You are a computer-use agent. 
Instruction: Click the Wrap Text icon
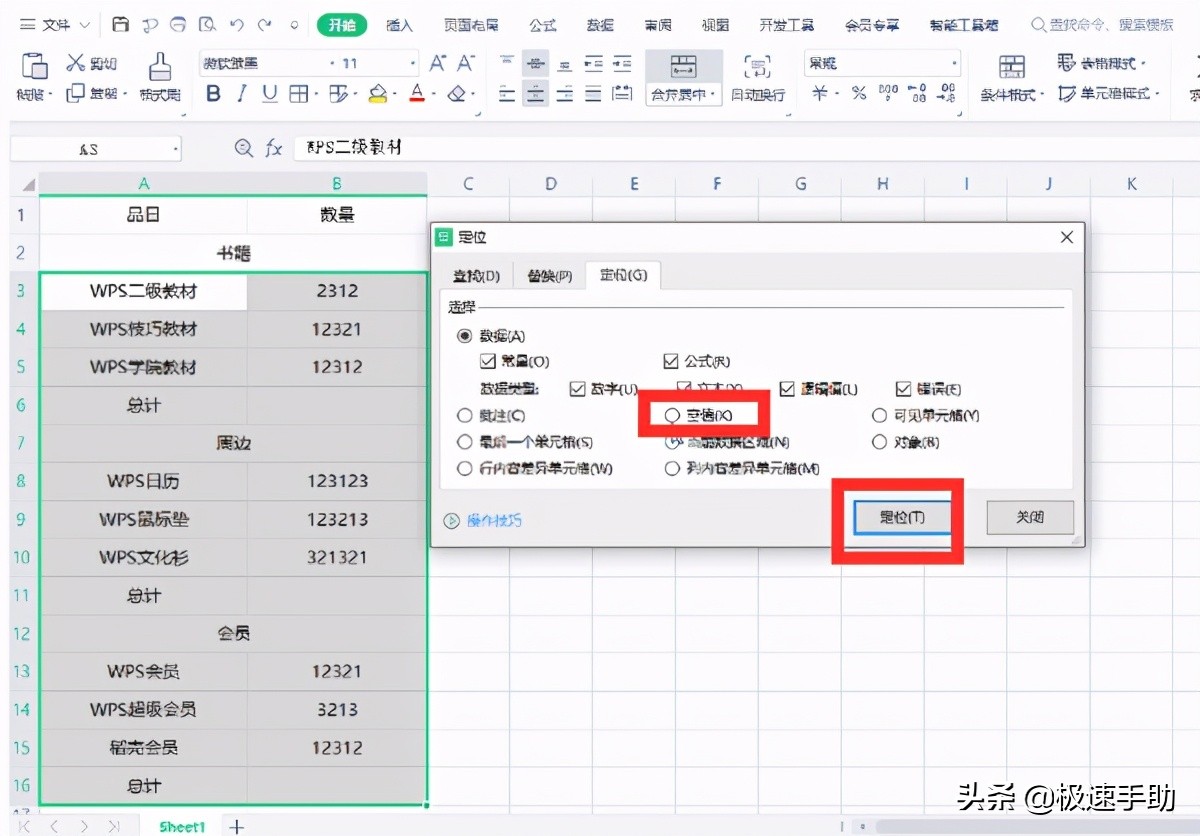point(757,66)
